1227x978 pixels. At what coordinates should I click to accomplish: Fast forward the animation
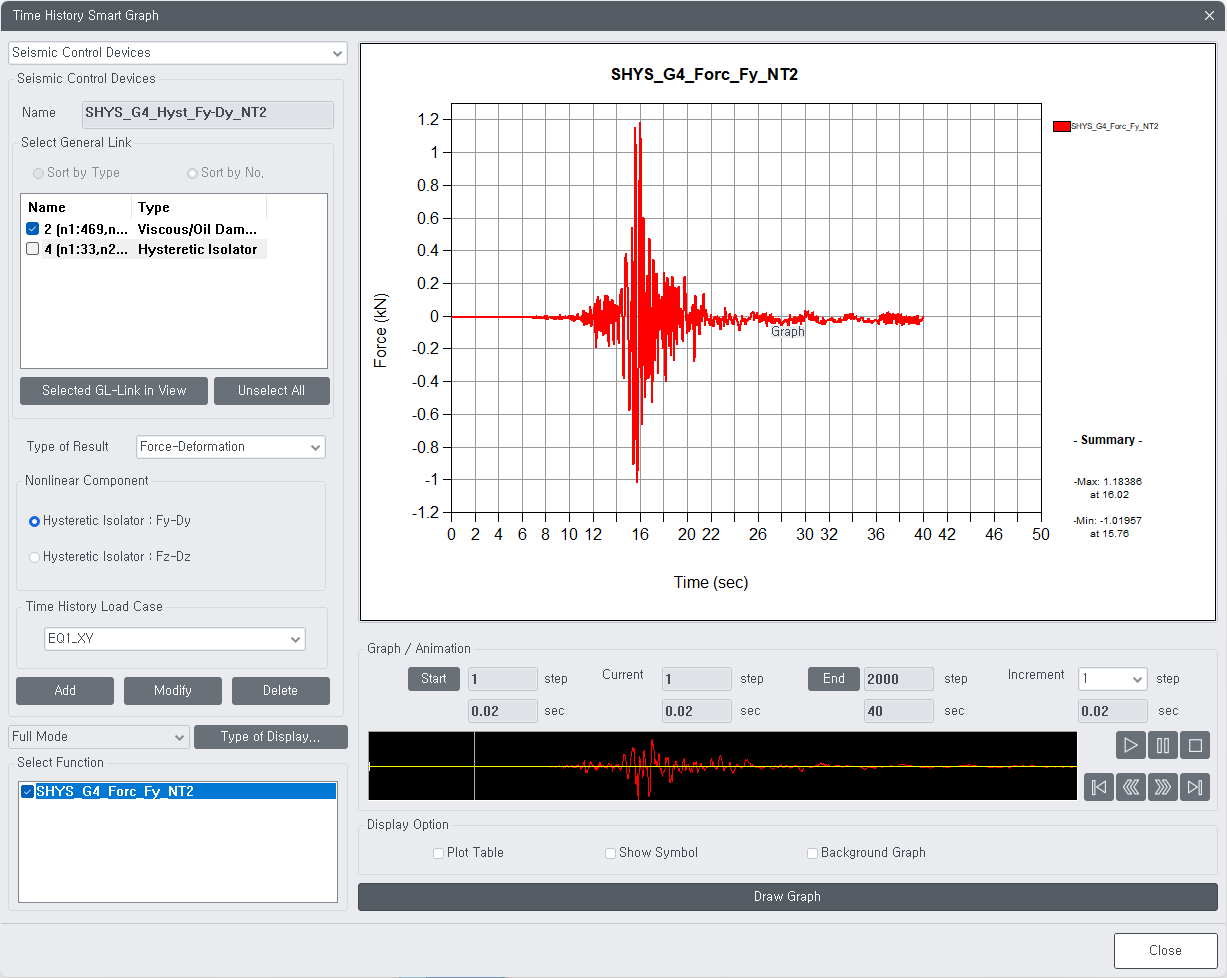(x=1163, y=787)
